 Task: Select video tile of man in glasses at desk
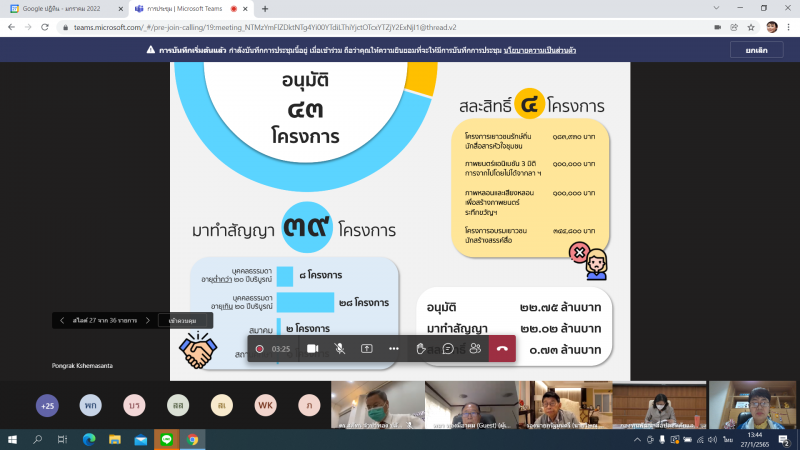coord(565,405)
